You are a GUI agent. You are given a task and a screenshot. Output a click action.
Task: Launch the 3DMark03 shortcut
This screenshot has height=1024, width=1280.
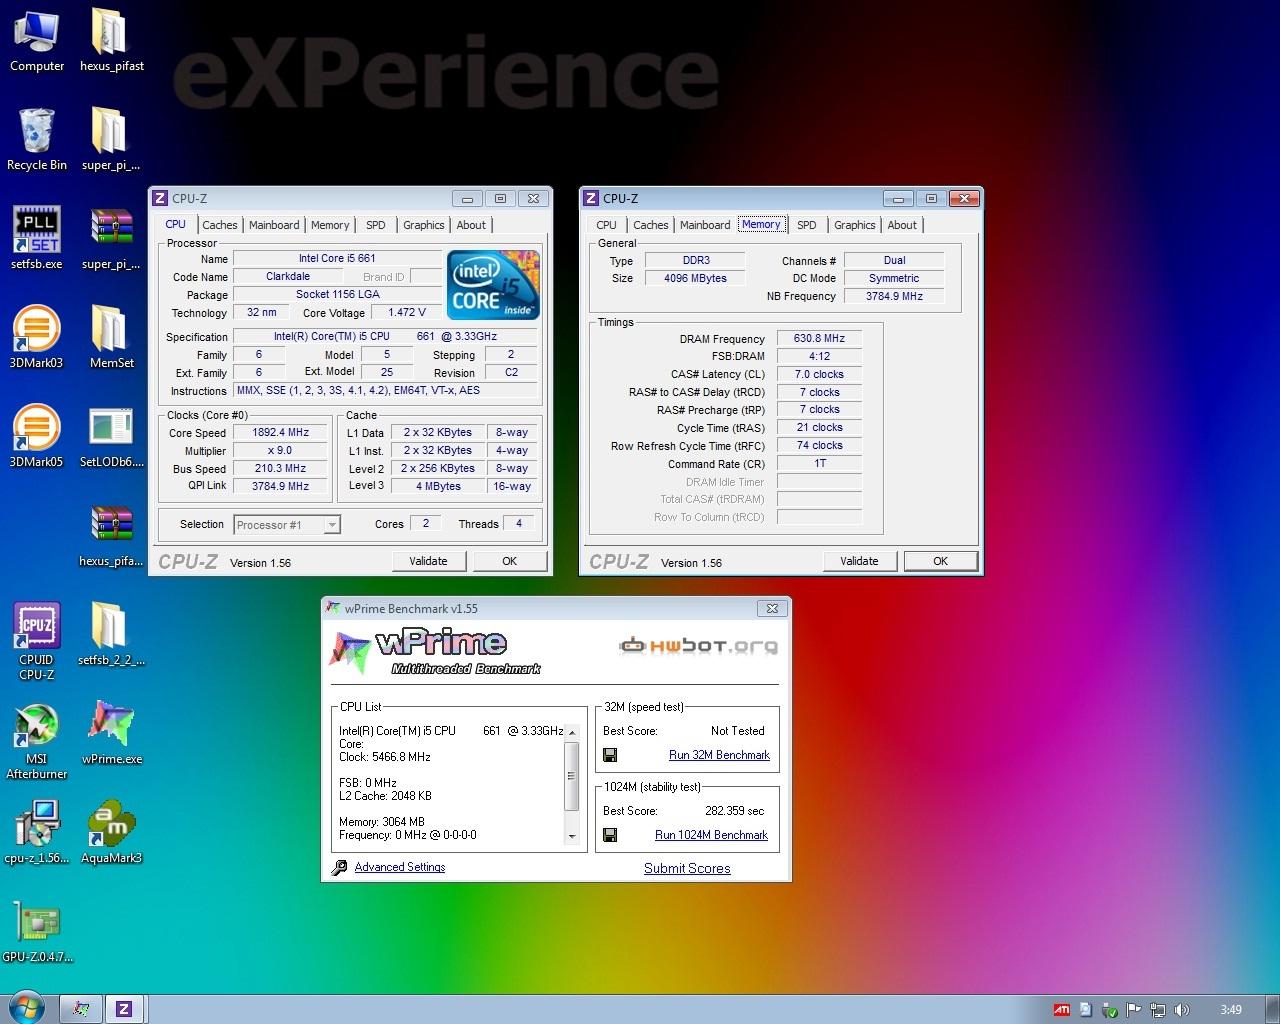pyautogui.click(x=37, y=338)
